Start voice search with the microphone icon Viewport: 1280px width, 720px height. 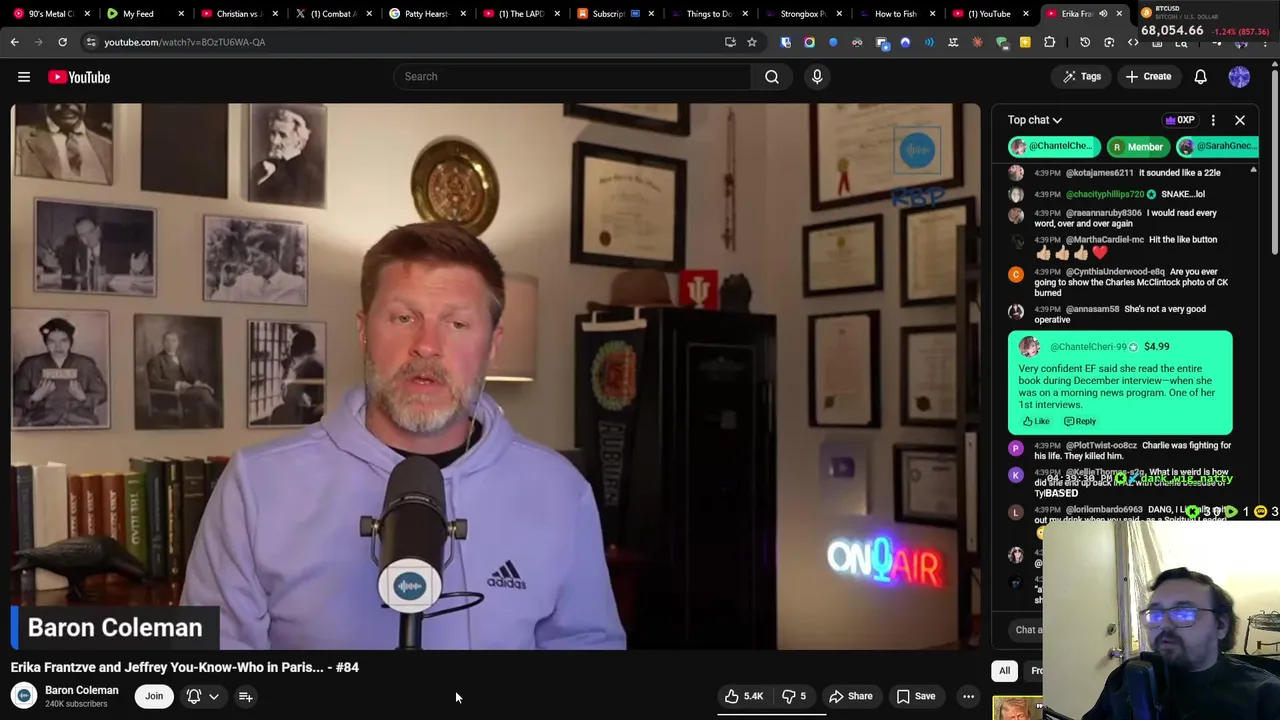tap(817, 77)
